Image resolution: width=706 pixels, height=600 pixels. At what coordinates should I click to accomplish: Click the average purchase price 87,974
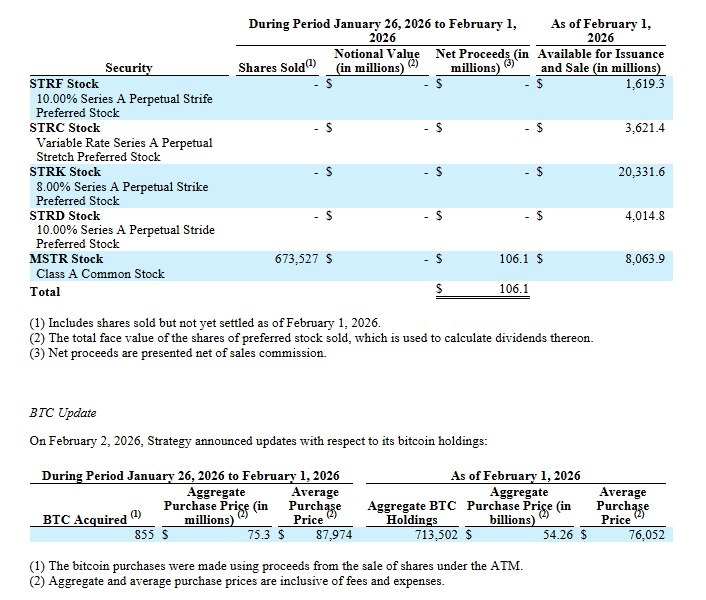[334, 535]
